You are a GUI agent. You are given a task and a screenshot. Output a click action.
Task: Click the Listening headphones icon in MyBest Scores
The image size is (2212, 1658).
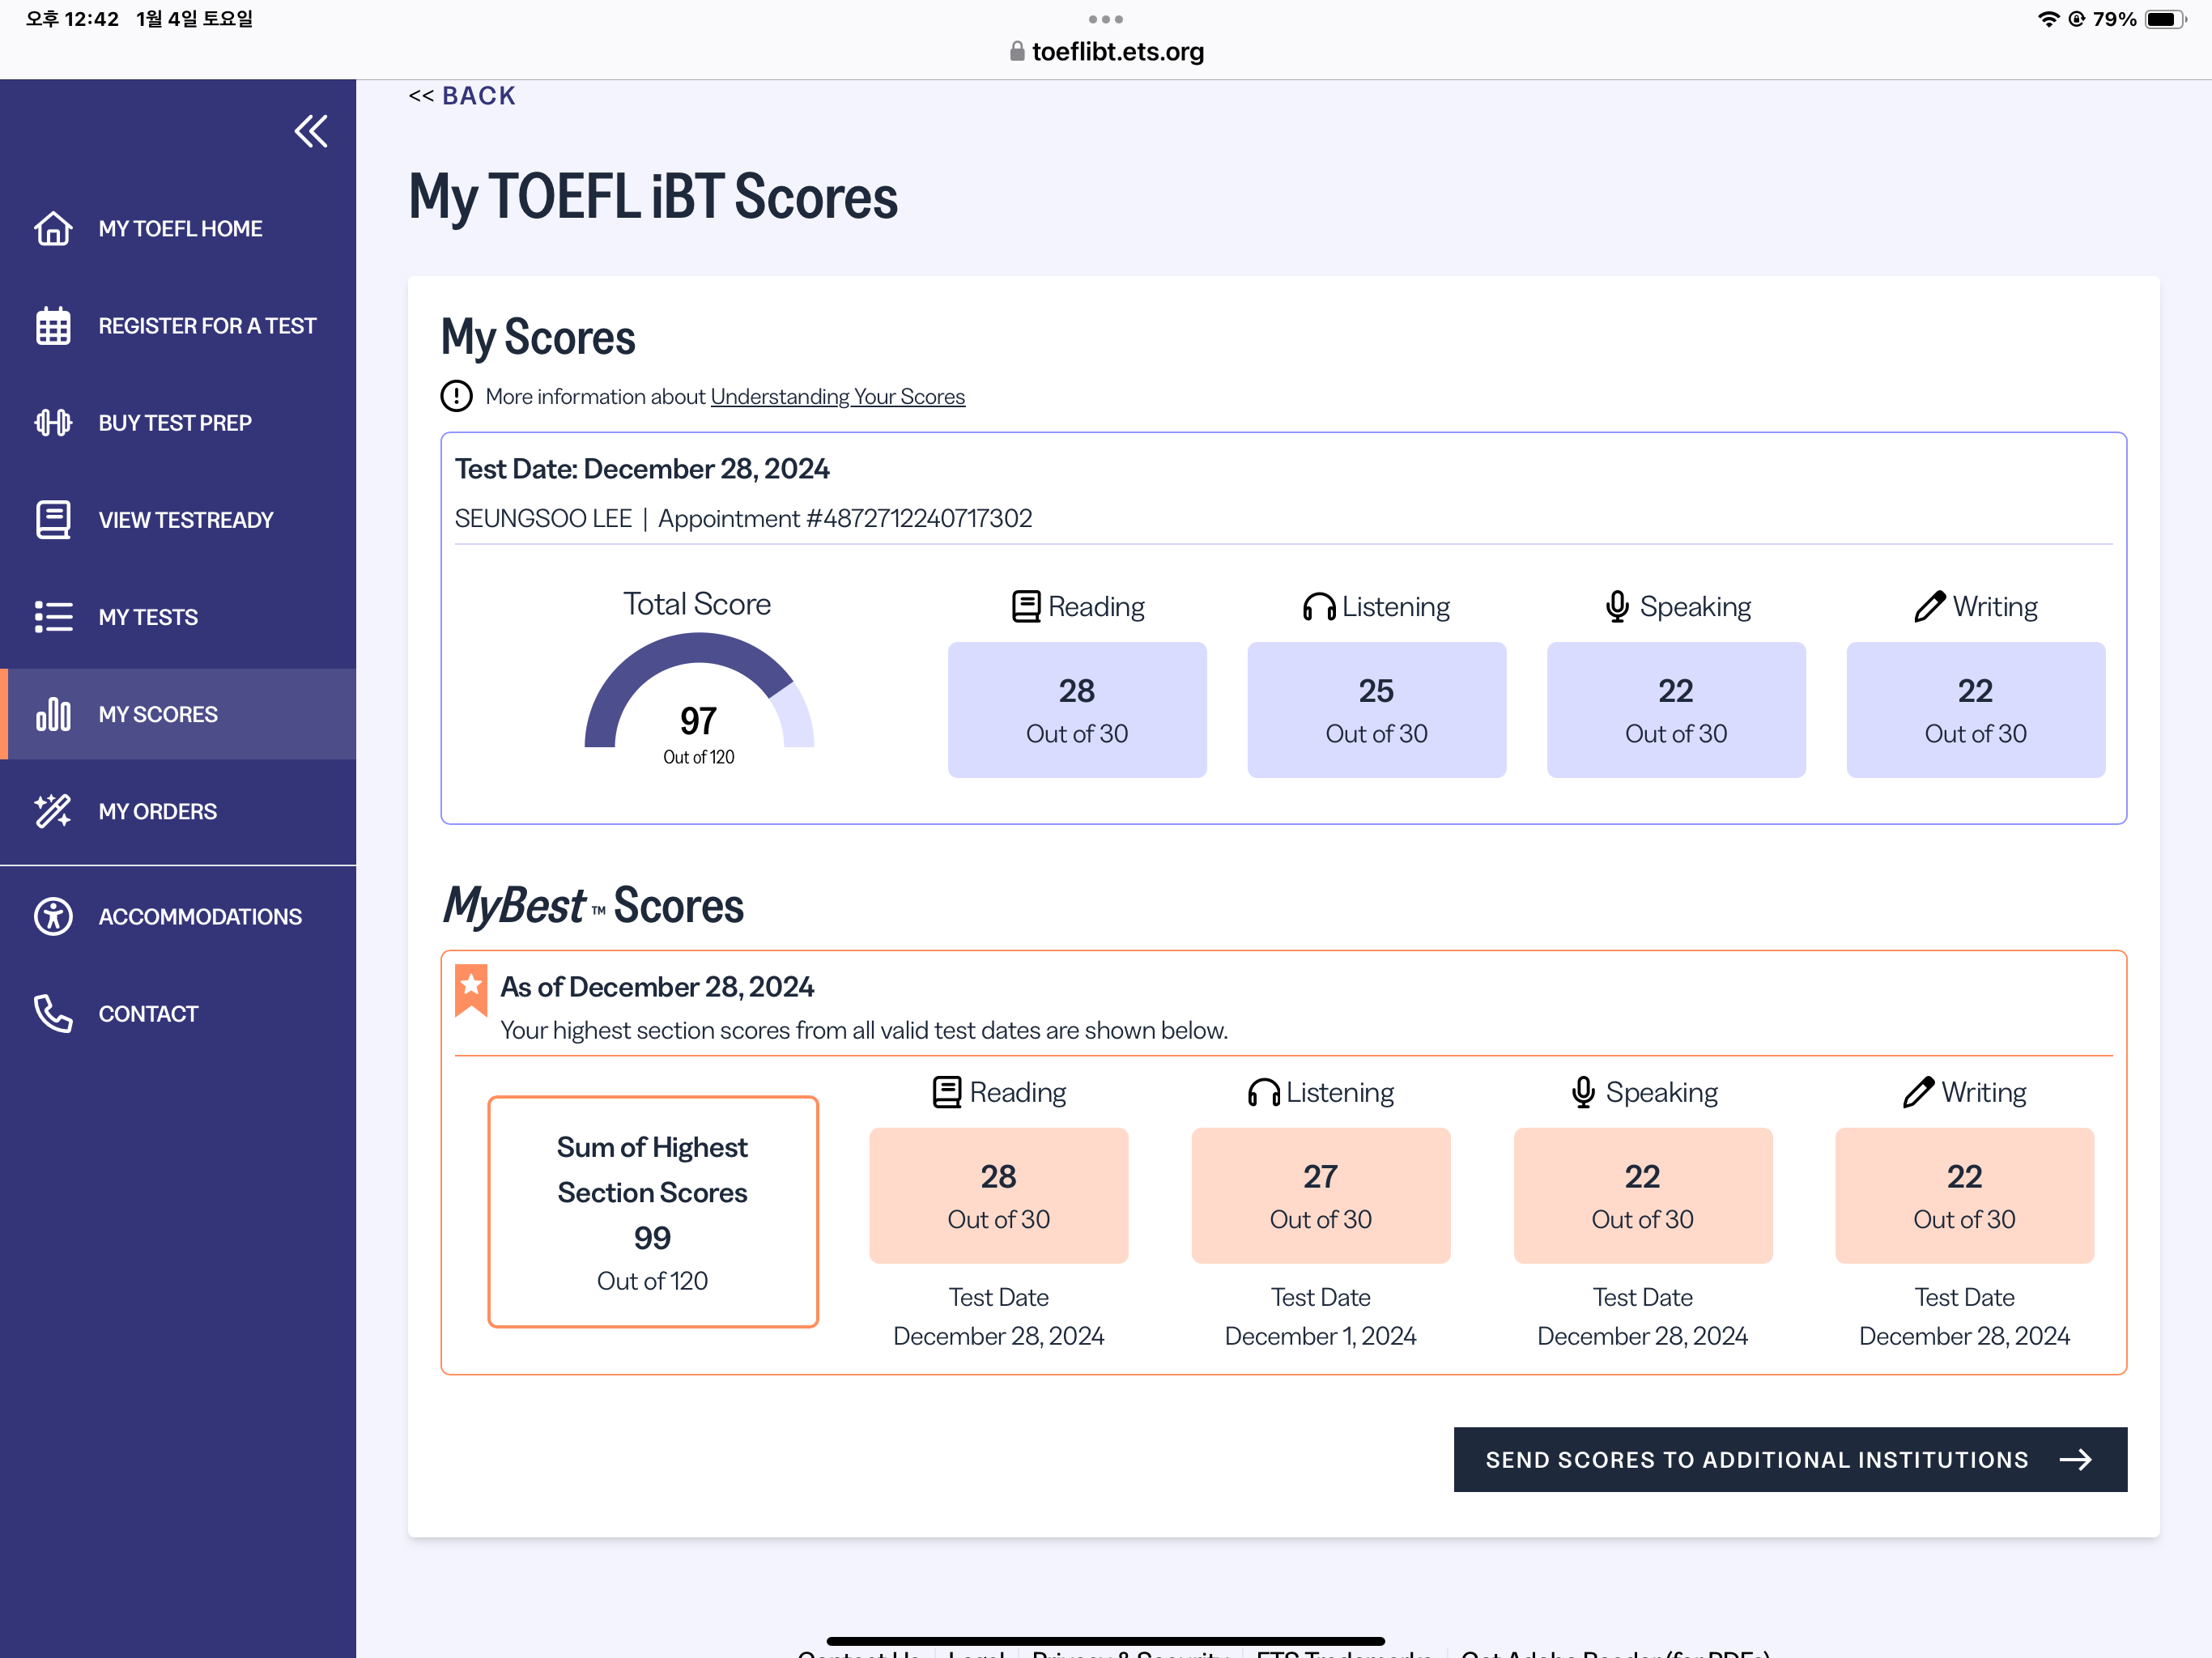(1264, 1092)
